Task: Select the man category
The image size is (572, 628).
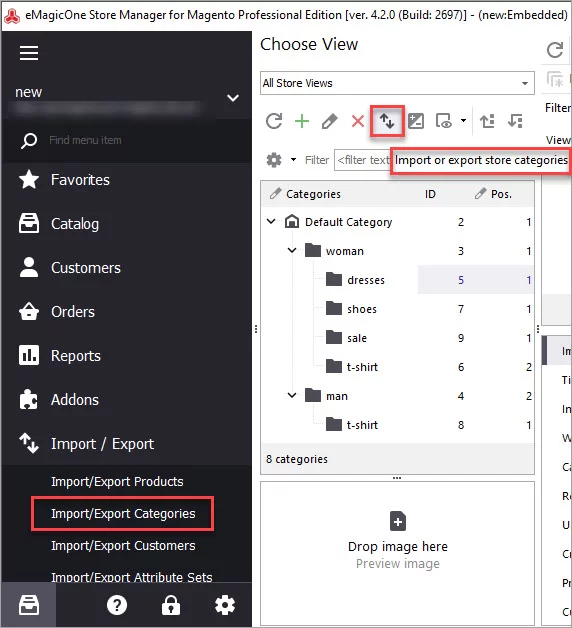Action: point(337,396)
